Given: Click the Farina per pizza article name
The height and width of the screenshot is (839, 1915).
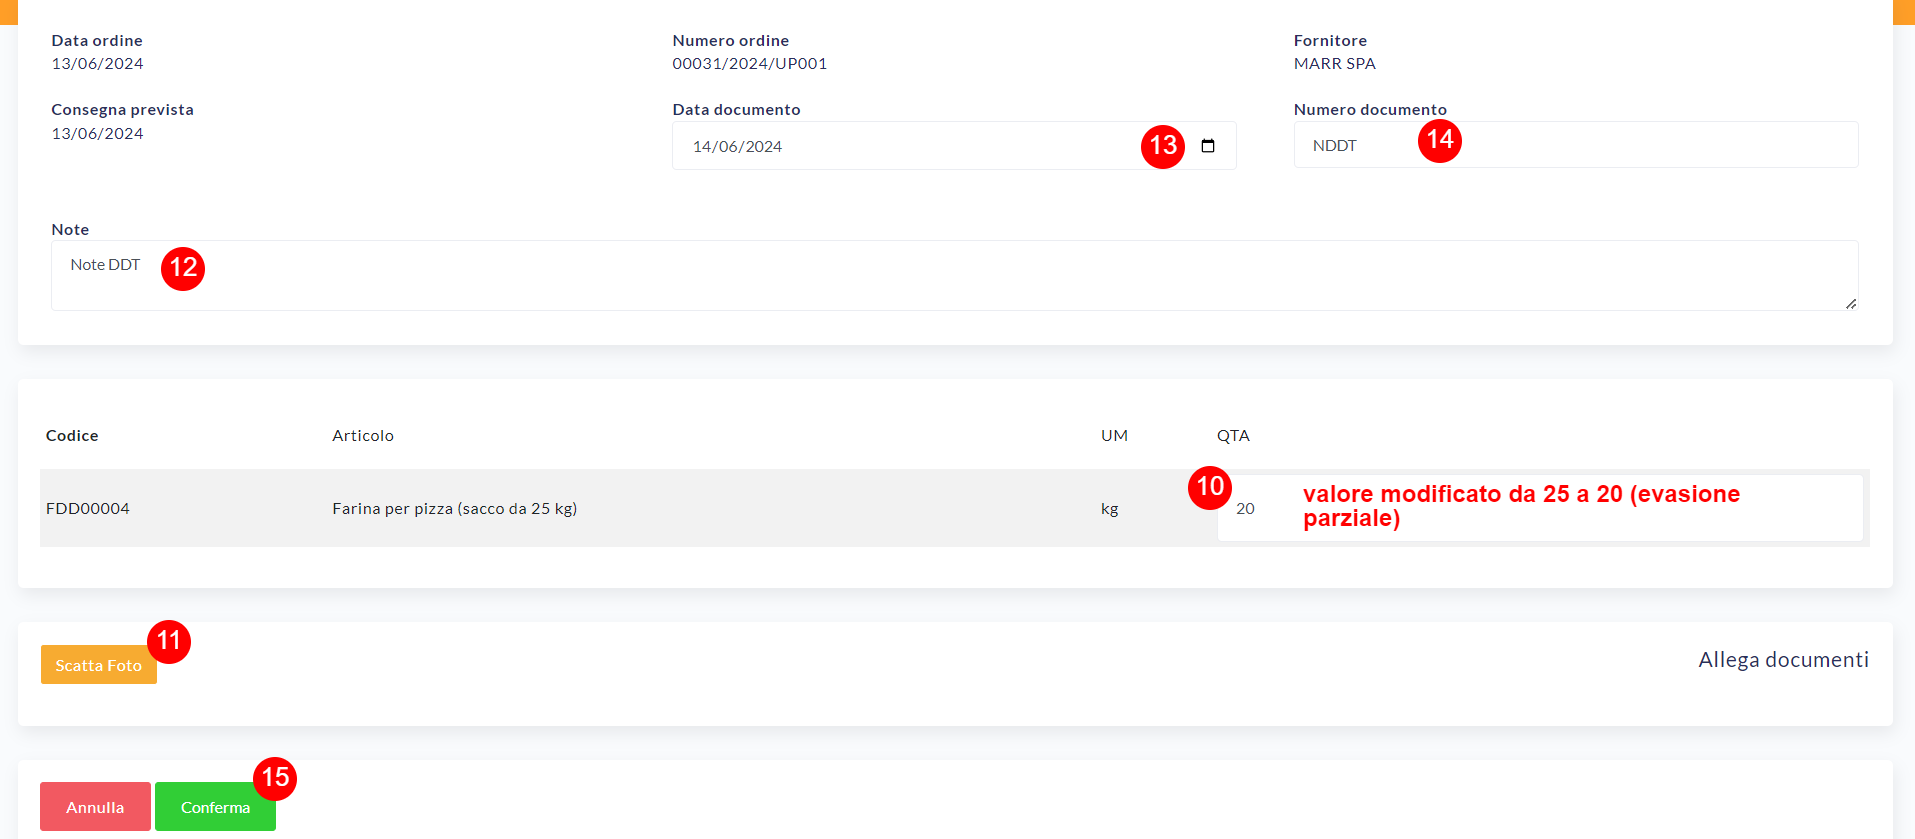Looking at the screenshot, I should point(454,509).
